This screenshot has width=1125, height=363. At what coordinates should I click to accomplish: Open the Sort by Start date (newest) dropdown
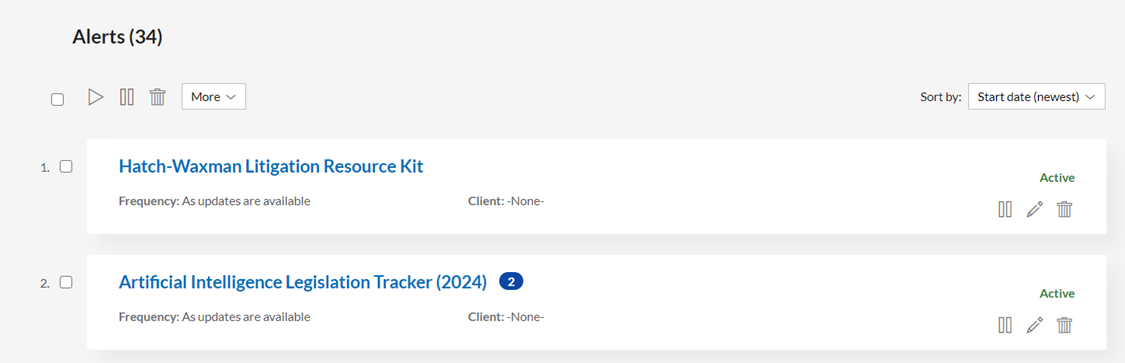coord(1036,97)
